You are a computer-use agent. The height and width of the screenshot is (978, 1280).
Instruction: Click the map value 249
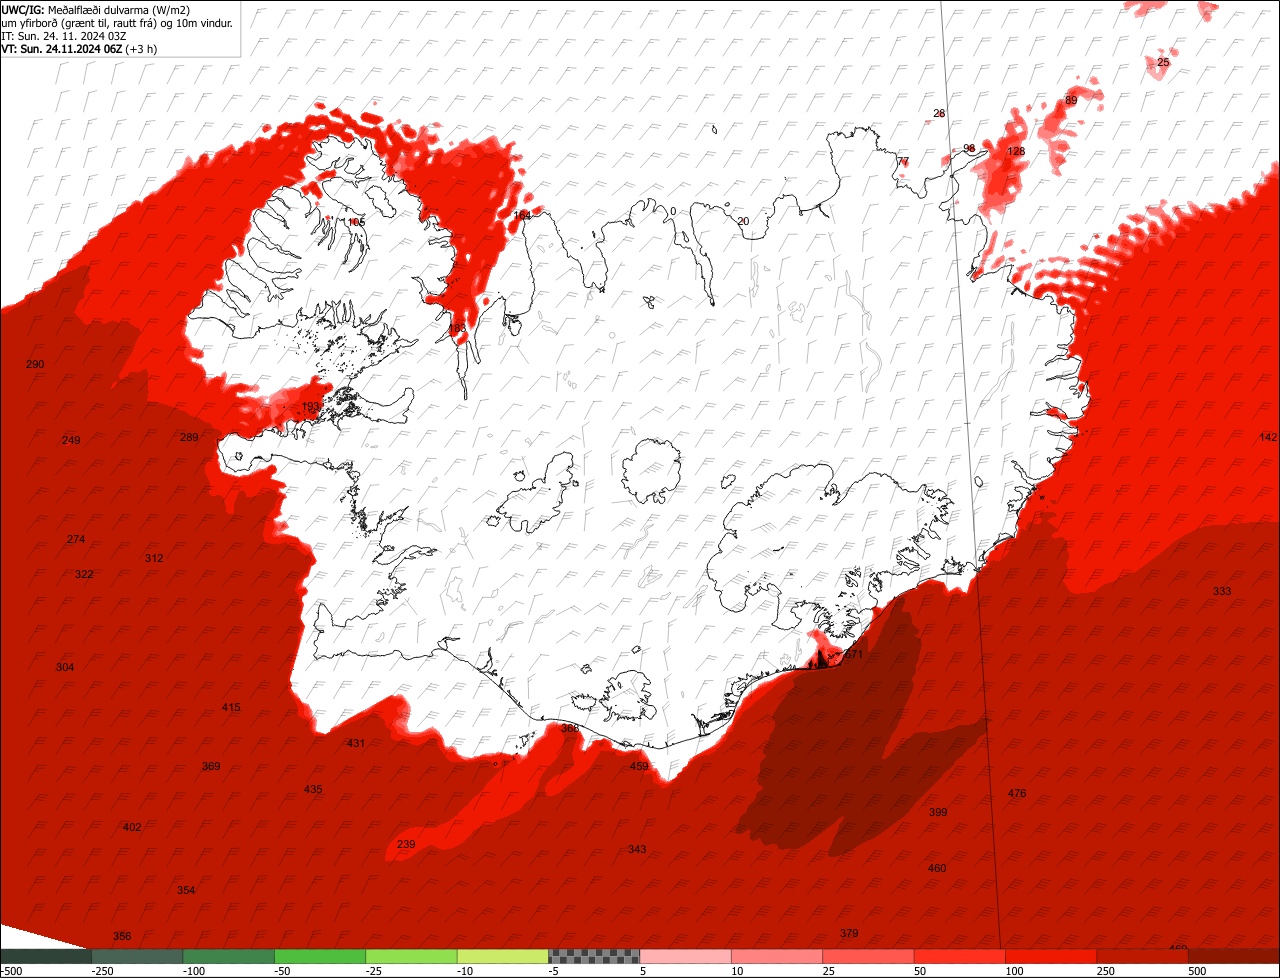[71, 440]
